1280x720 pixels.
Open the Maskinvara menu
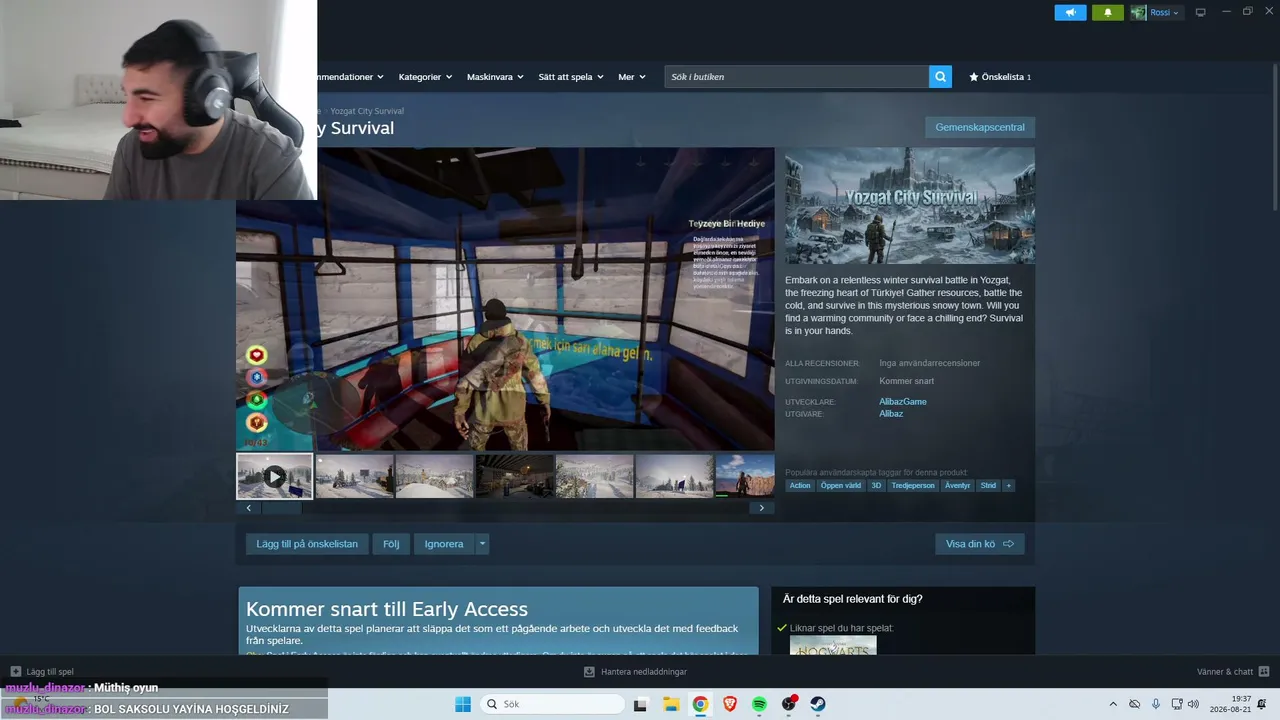495,77
